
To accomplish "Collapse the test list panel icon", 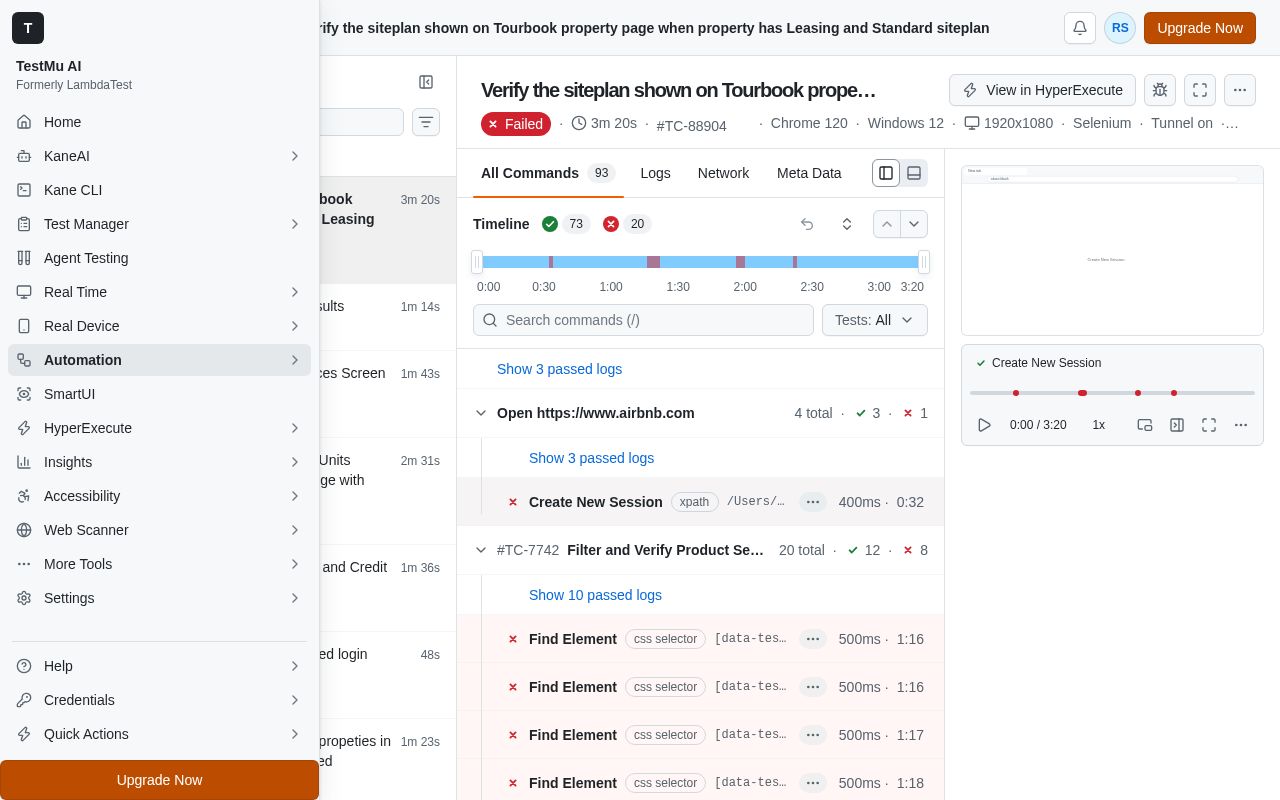I will tap(426, 82).
